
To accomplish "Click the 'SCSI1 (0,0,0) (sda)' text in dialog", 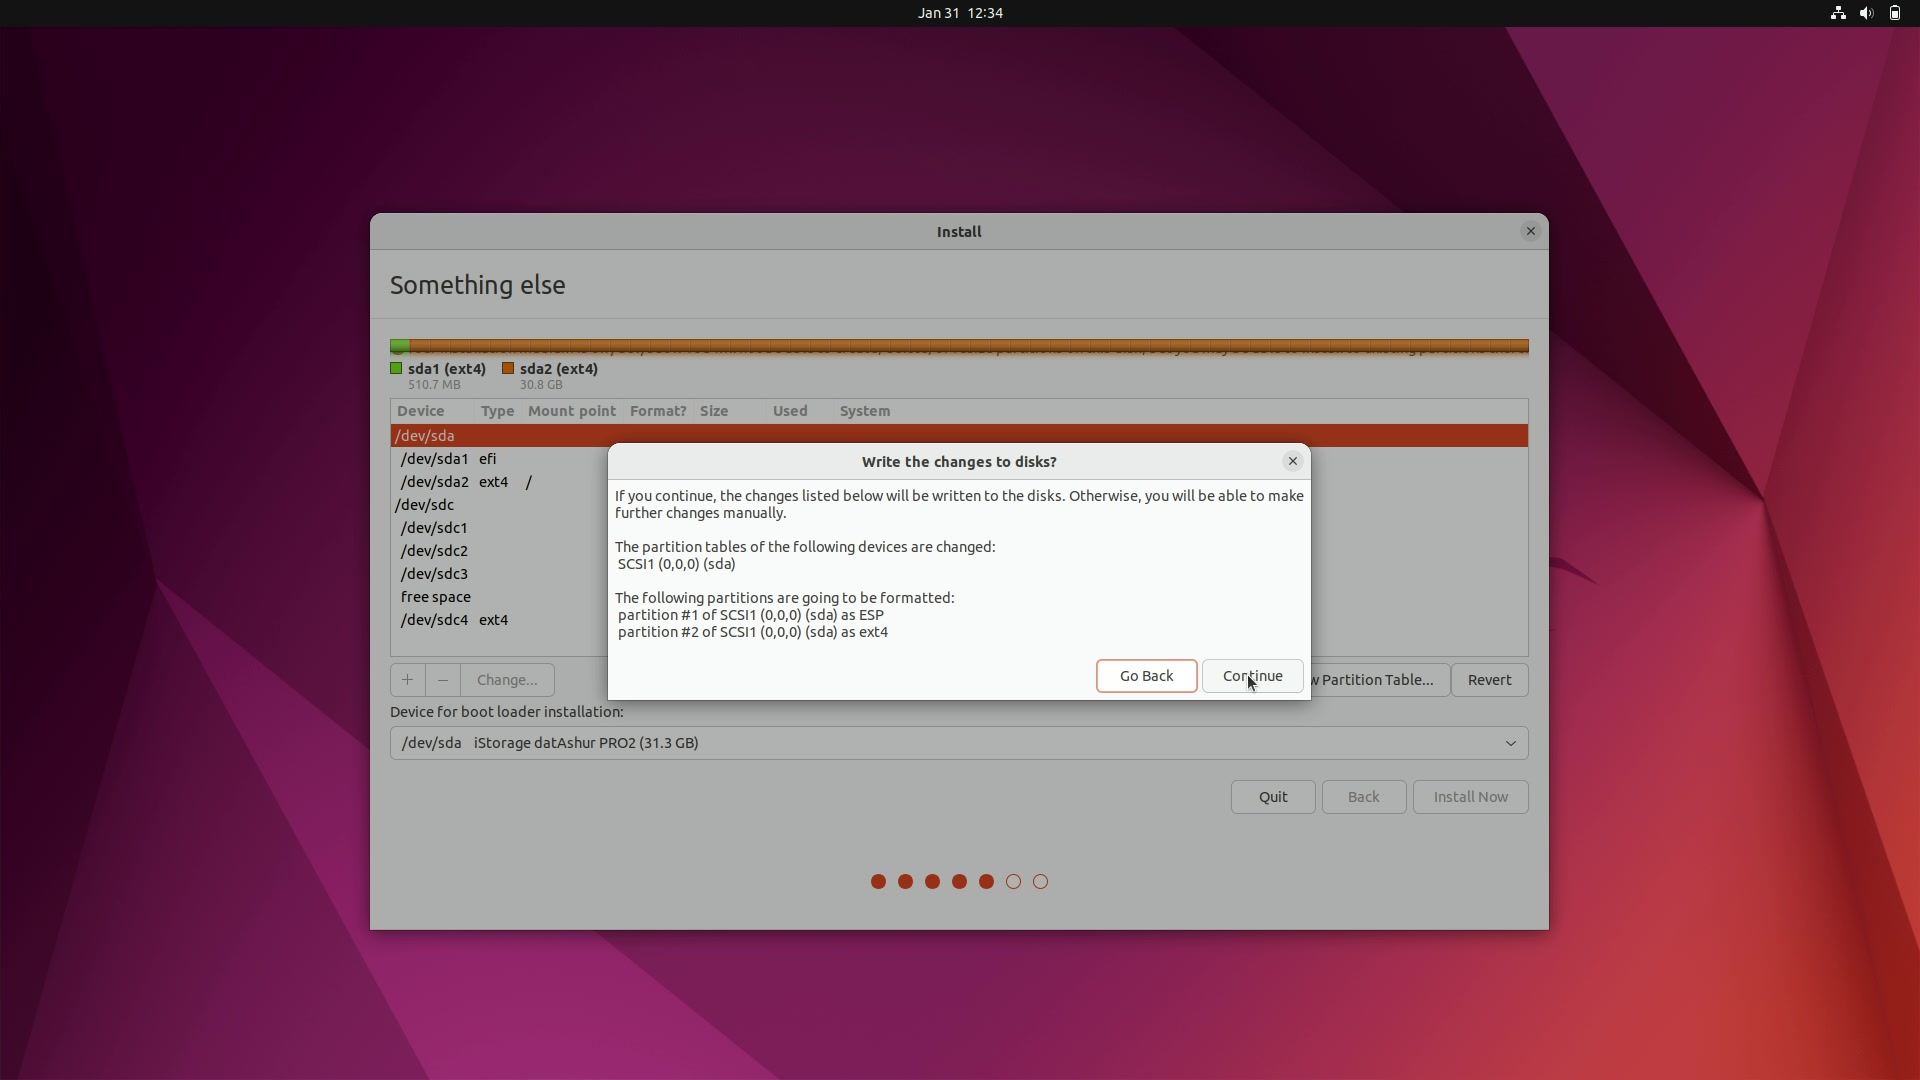I will coord(677,564).
